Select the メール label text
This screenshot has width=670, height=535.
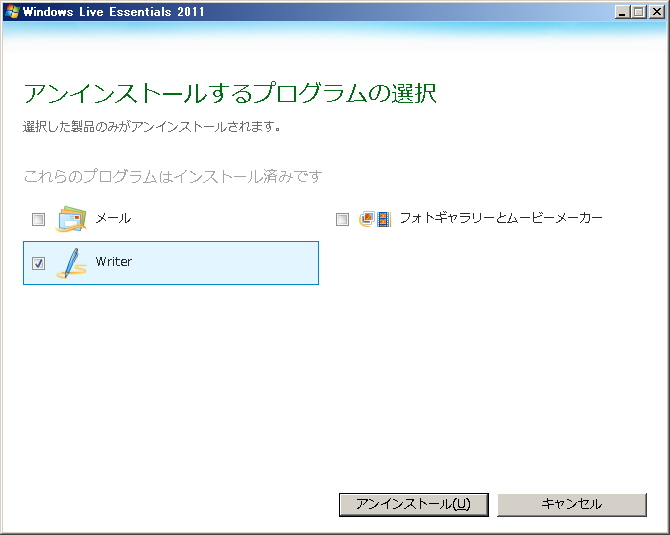113,218
